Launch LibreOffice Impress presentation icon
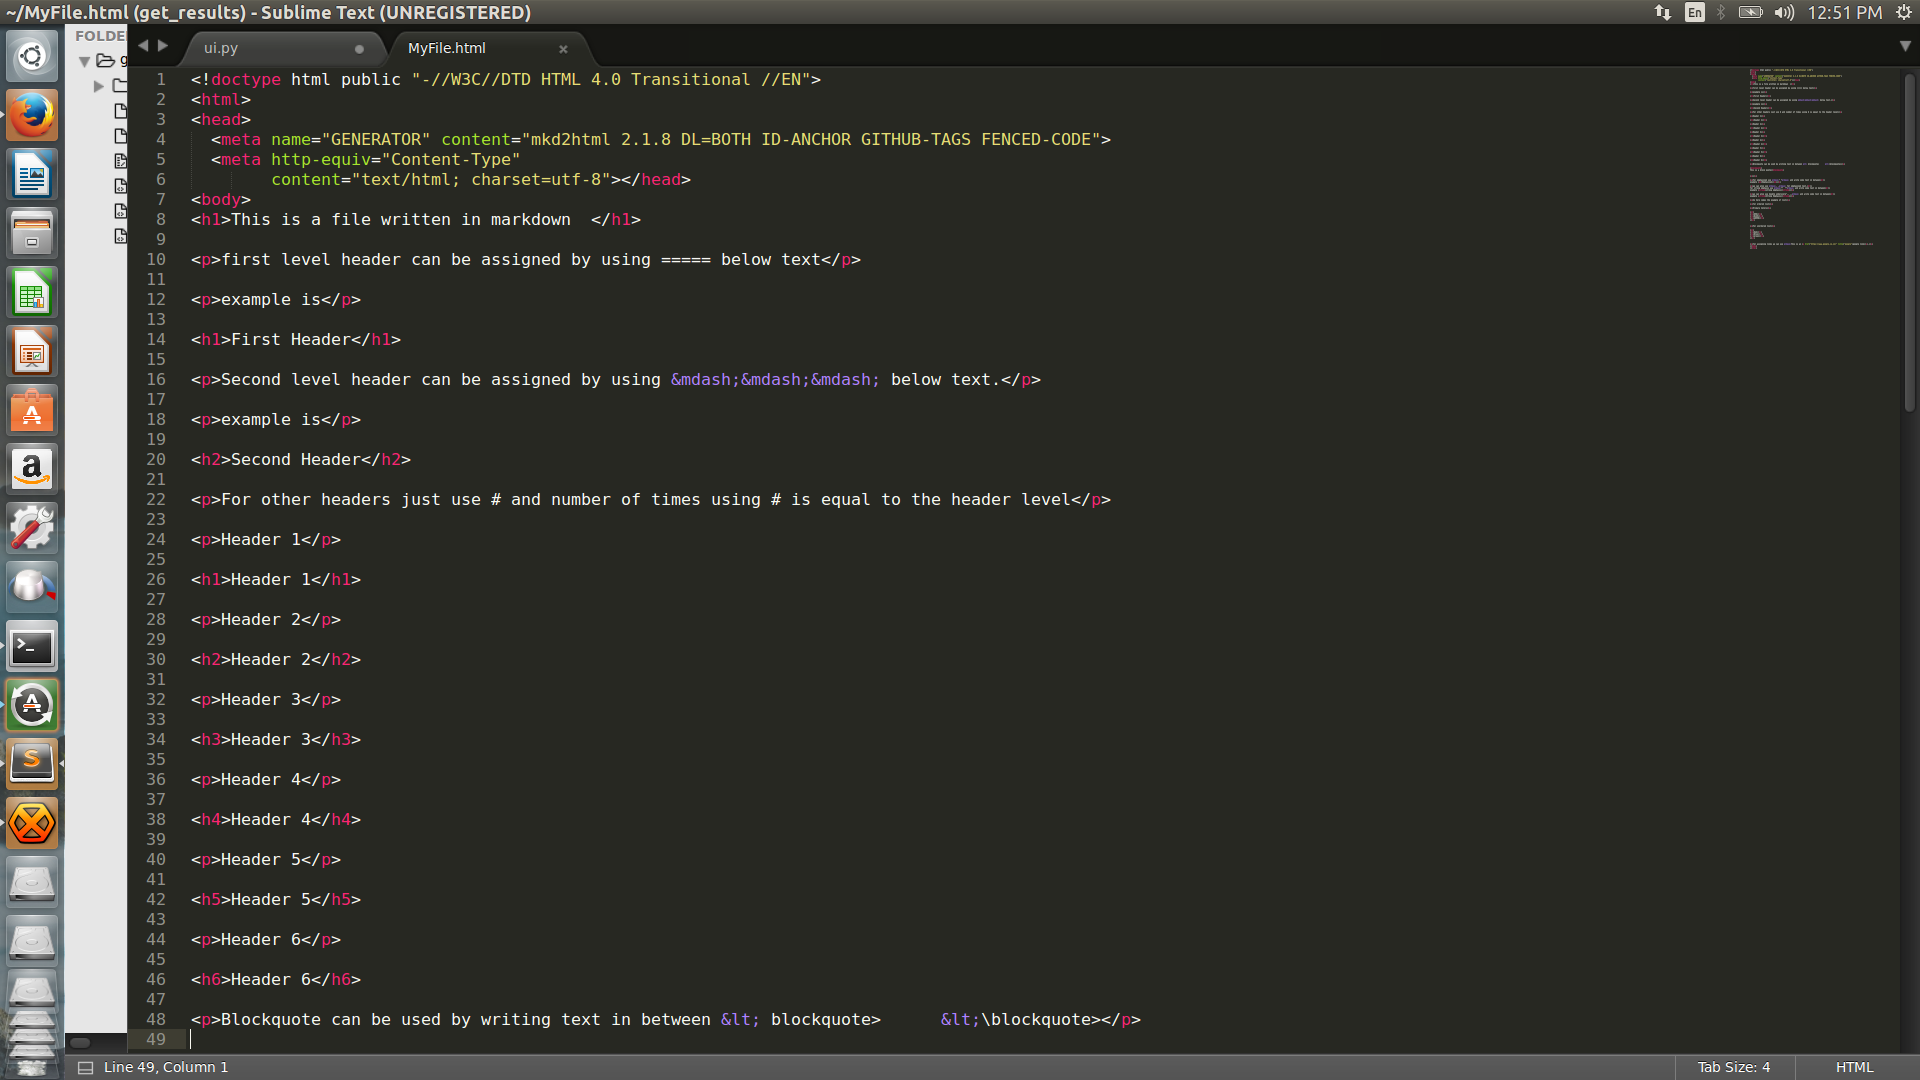The height and width of the screenshot is (1080, 1920). (x=32, y=352)
